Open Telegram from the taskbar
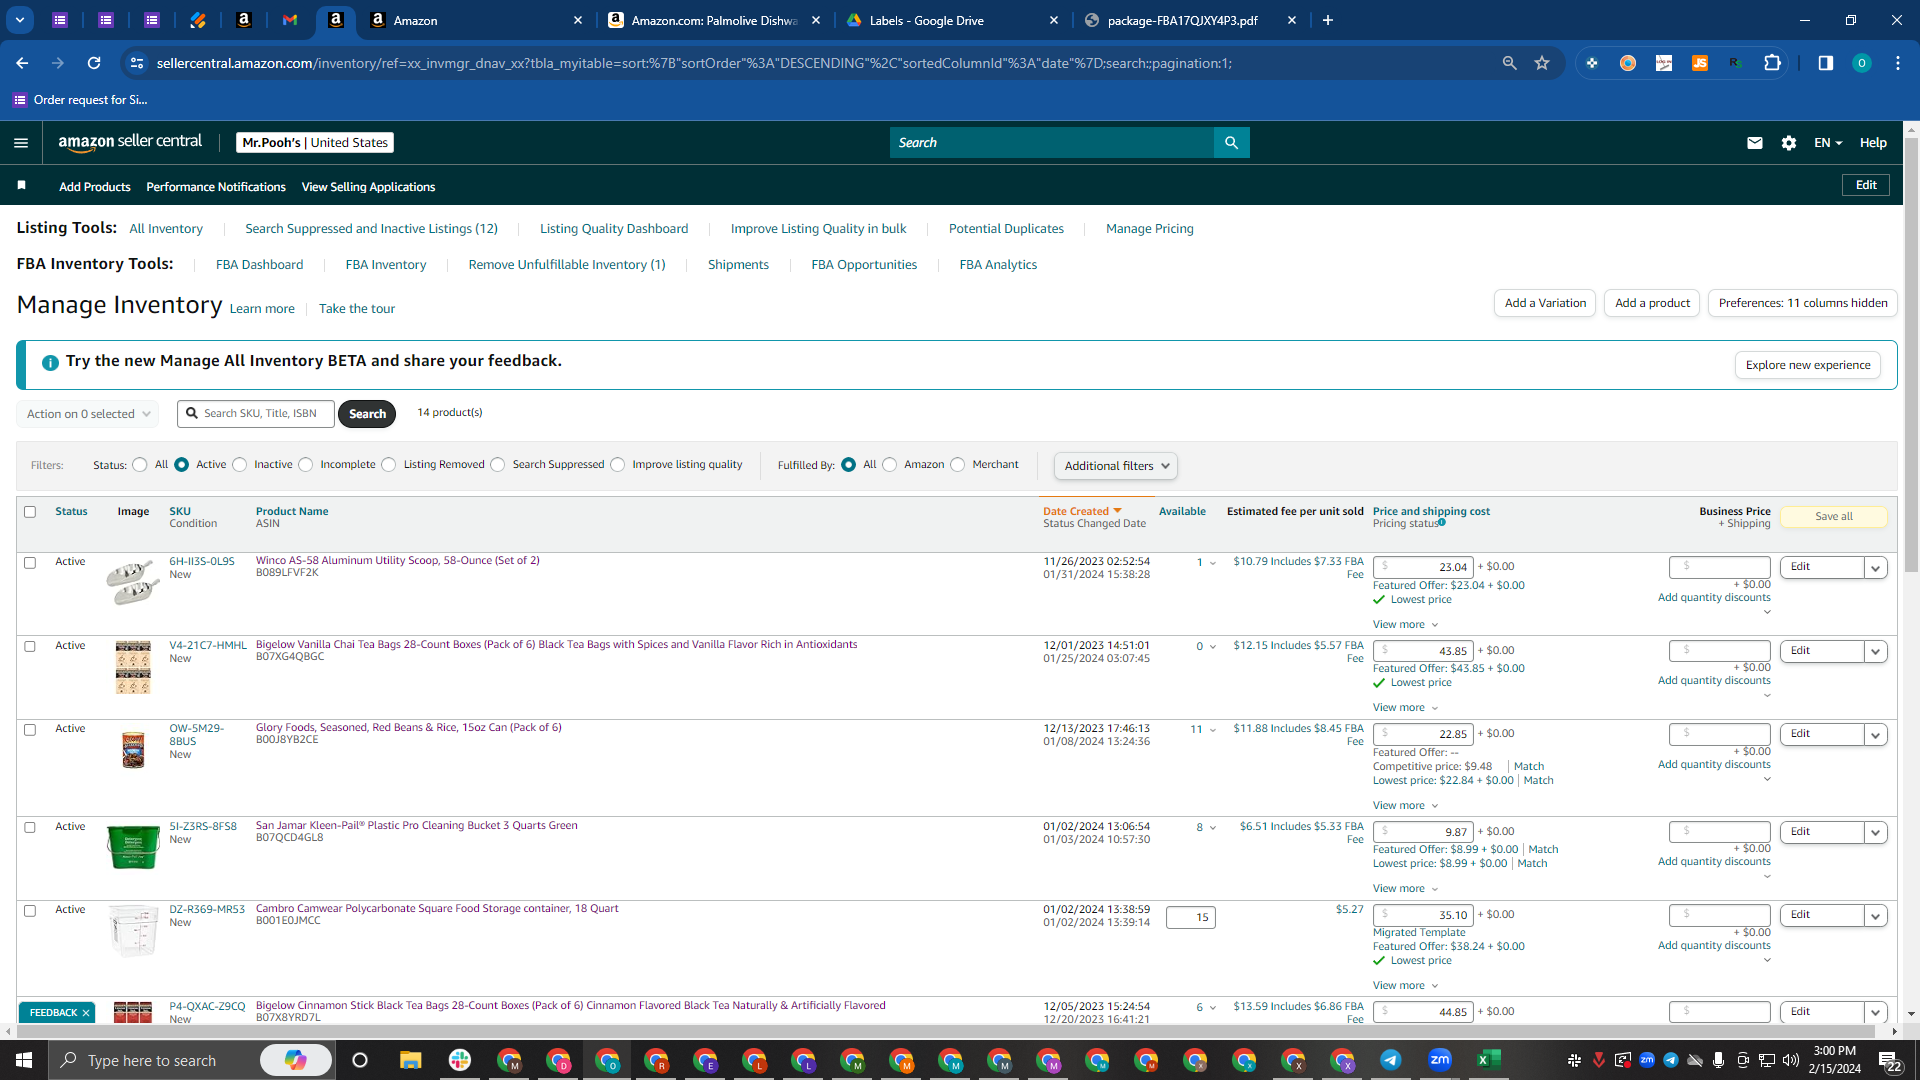This screenshot has width=1920, height=1080. pyautogui.click(x=1391, y=1060)
